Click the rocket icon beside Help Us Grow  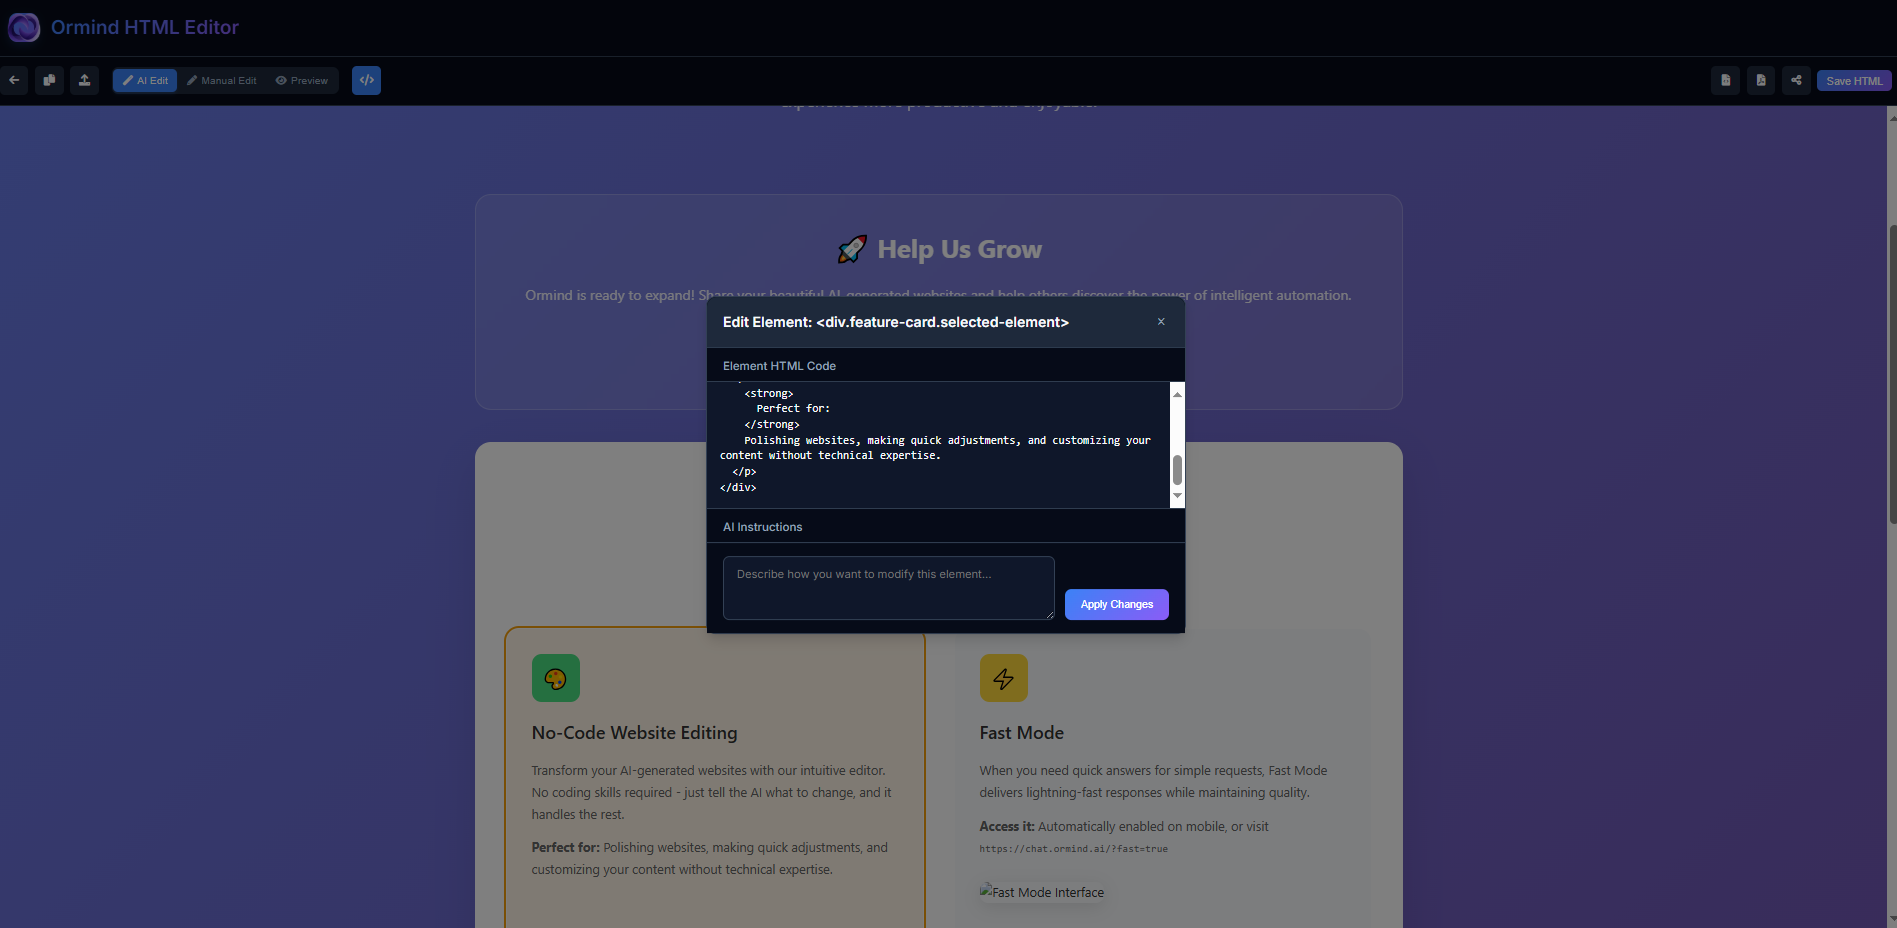point(852,249)
